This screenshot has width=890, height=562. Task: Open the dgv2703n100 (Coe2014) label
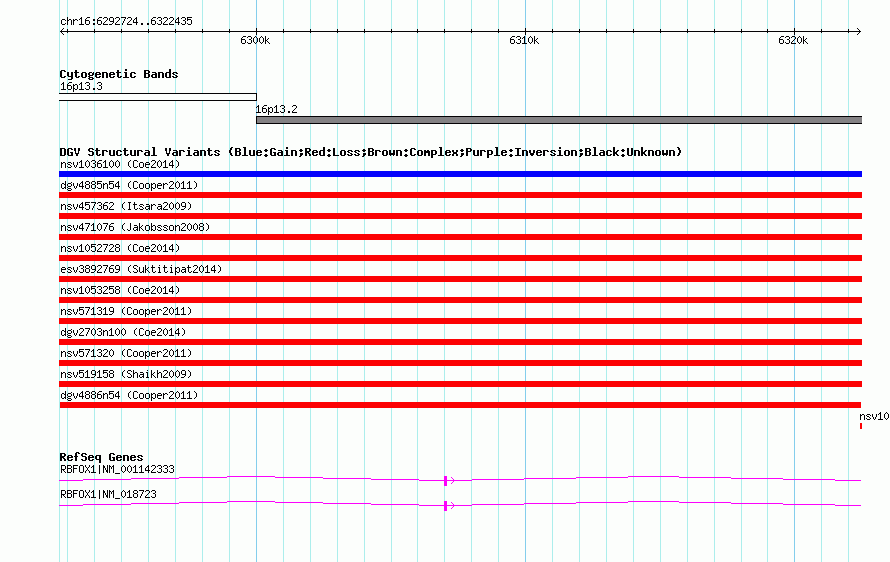pos(123,333)
